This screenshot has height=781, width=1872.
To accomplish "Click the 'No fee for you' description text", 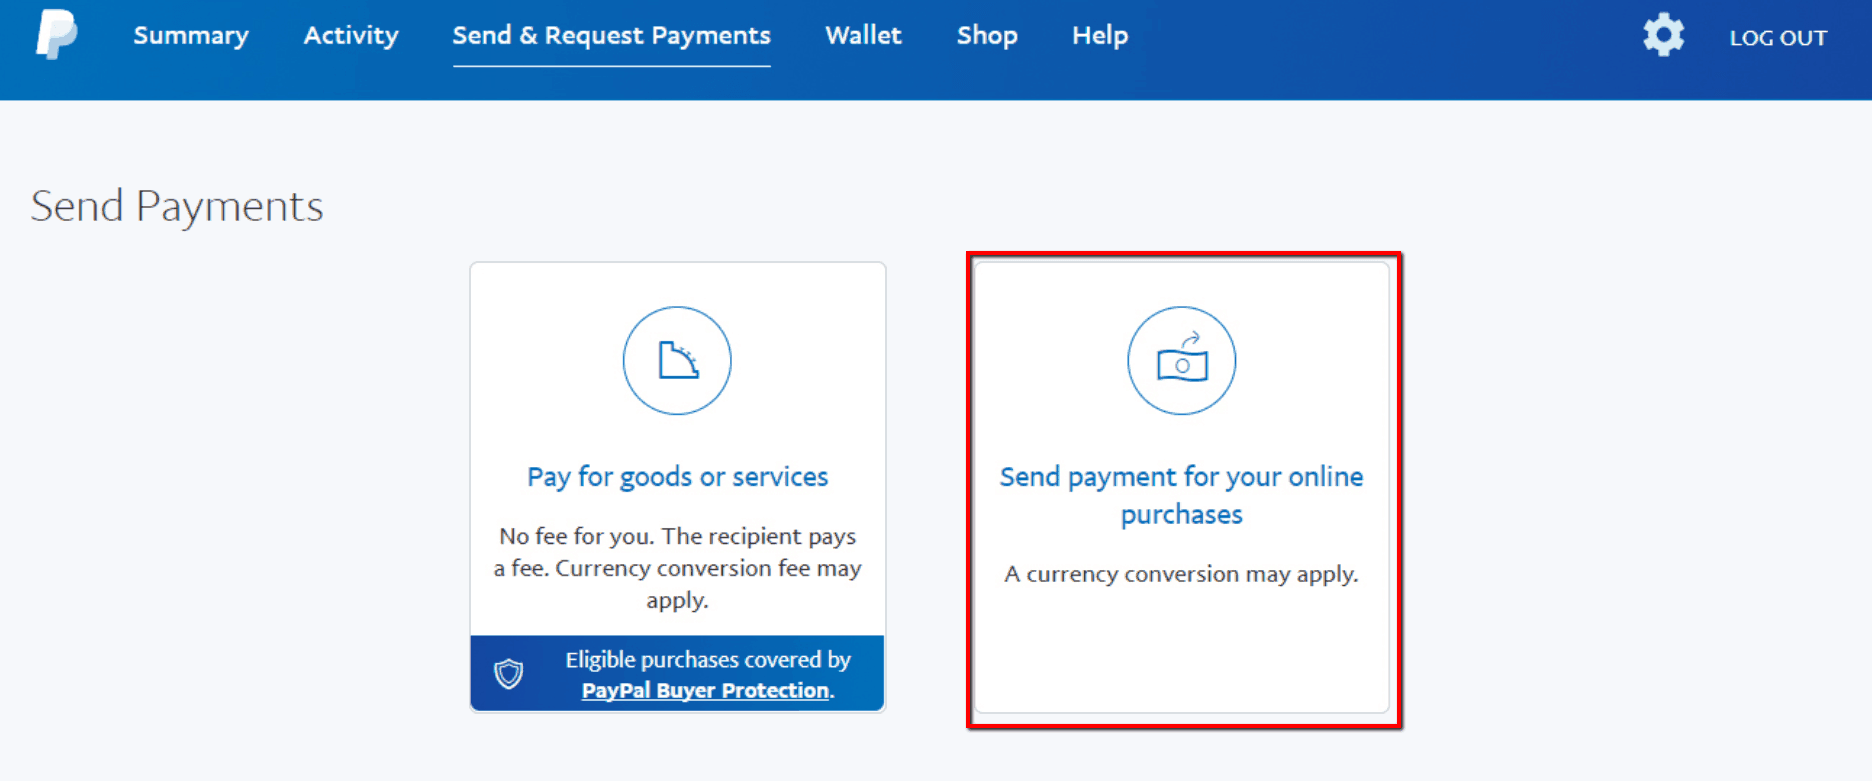I will click(x=677, y=568).
